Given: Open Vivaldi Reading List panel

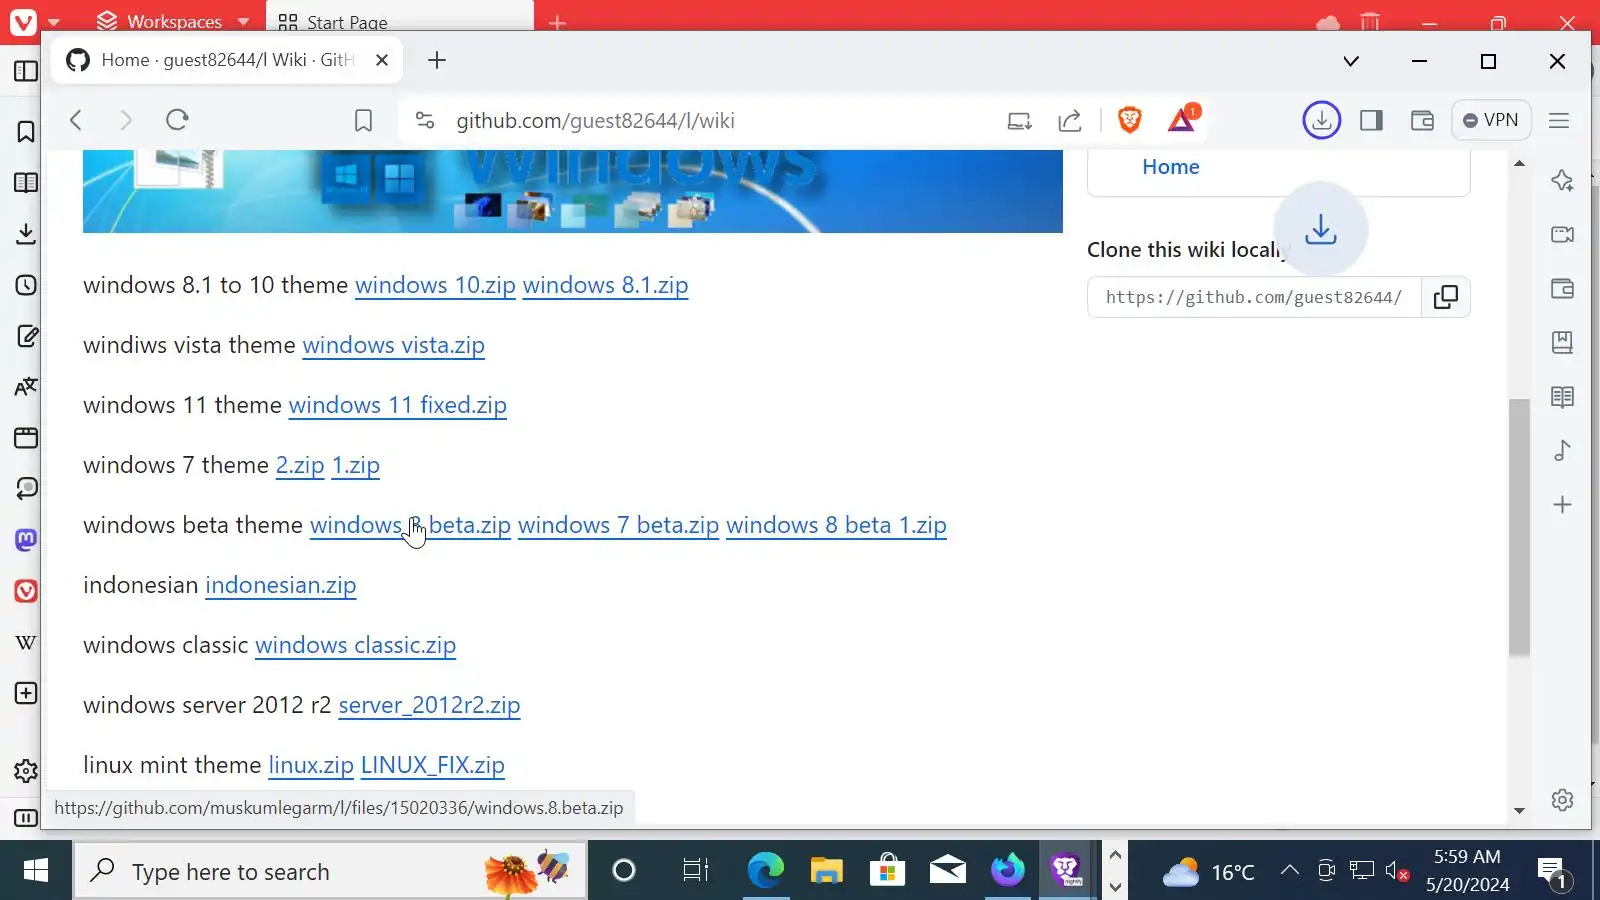Looking at the screenshot, I should pos(26,183).
